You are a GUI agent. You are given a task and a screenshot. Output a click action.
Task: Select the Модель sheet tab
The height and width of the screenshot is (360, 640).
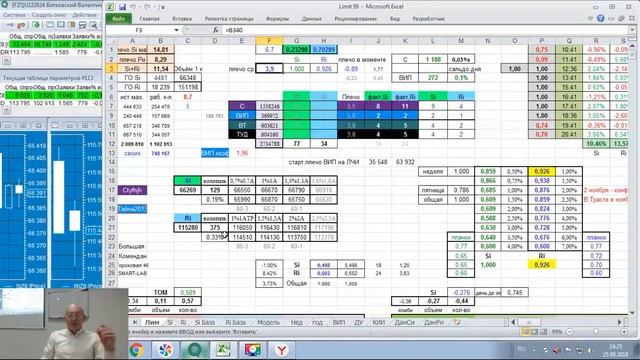[268, 322]
